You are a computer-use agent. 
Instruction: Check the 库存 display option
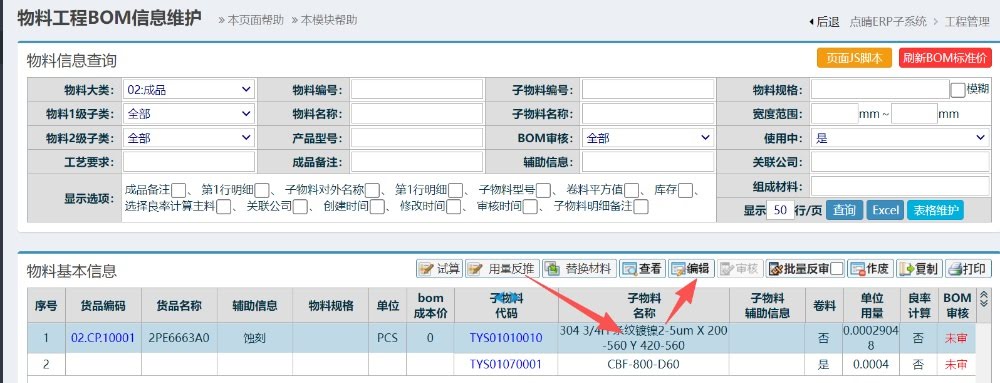pyautogui.click(x=685, y=190)
